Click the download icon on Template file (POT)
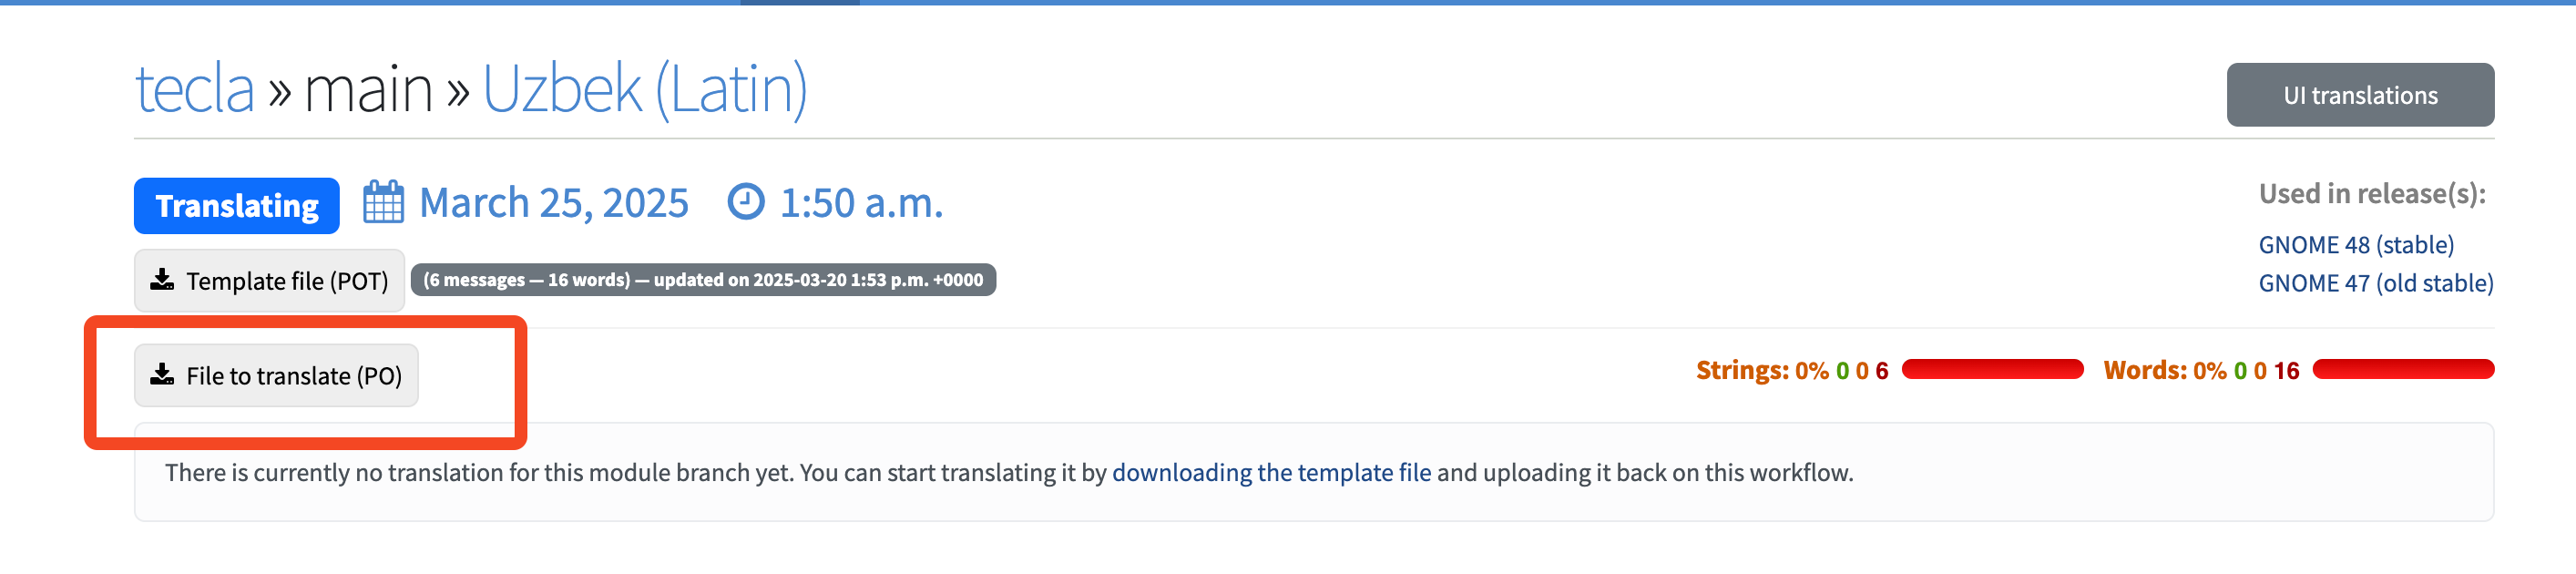The width and height of the screenshot is (2576, 574). point(162,280)
